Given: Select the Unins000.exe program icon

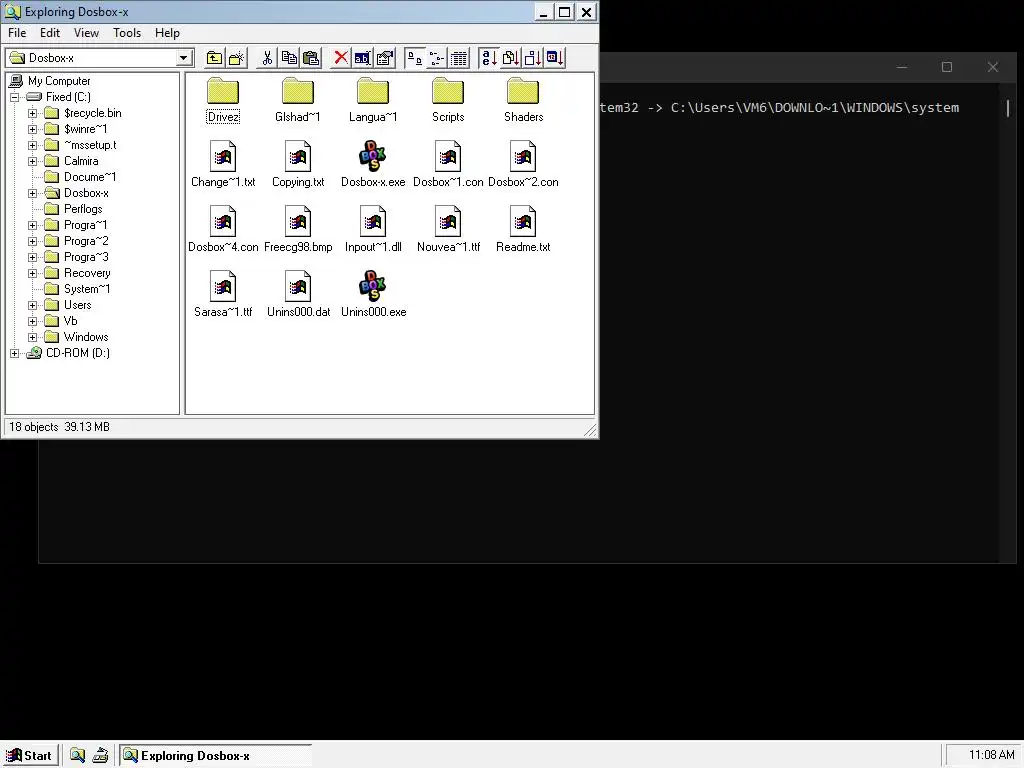Looking at the screenshot, I should click(x=373, y=295).
